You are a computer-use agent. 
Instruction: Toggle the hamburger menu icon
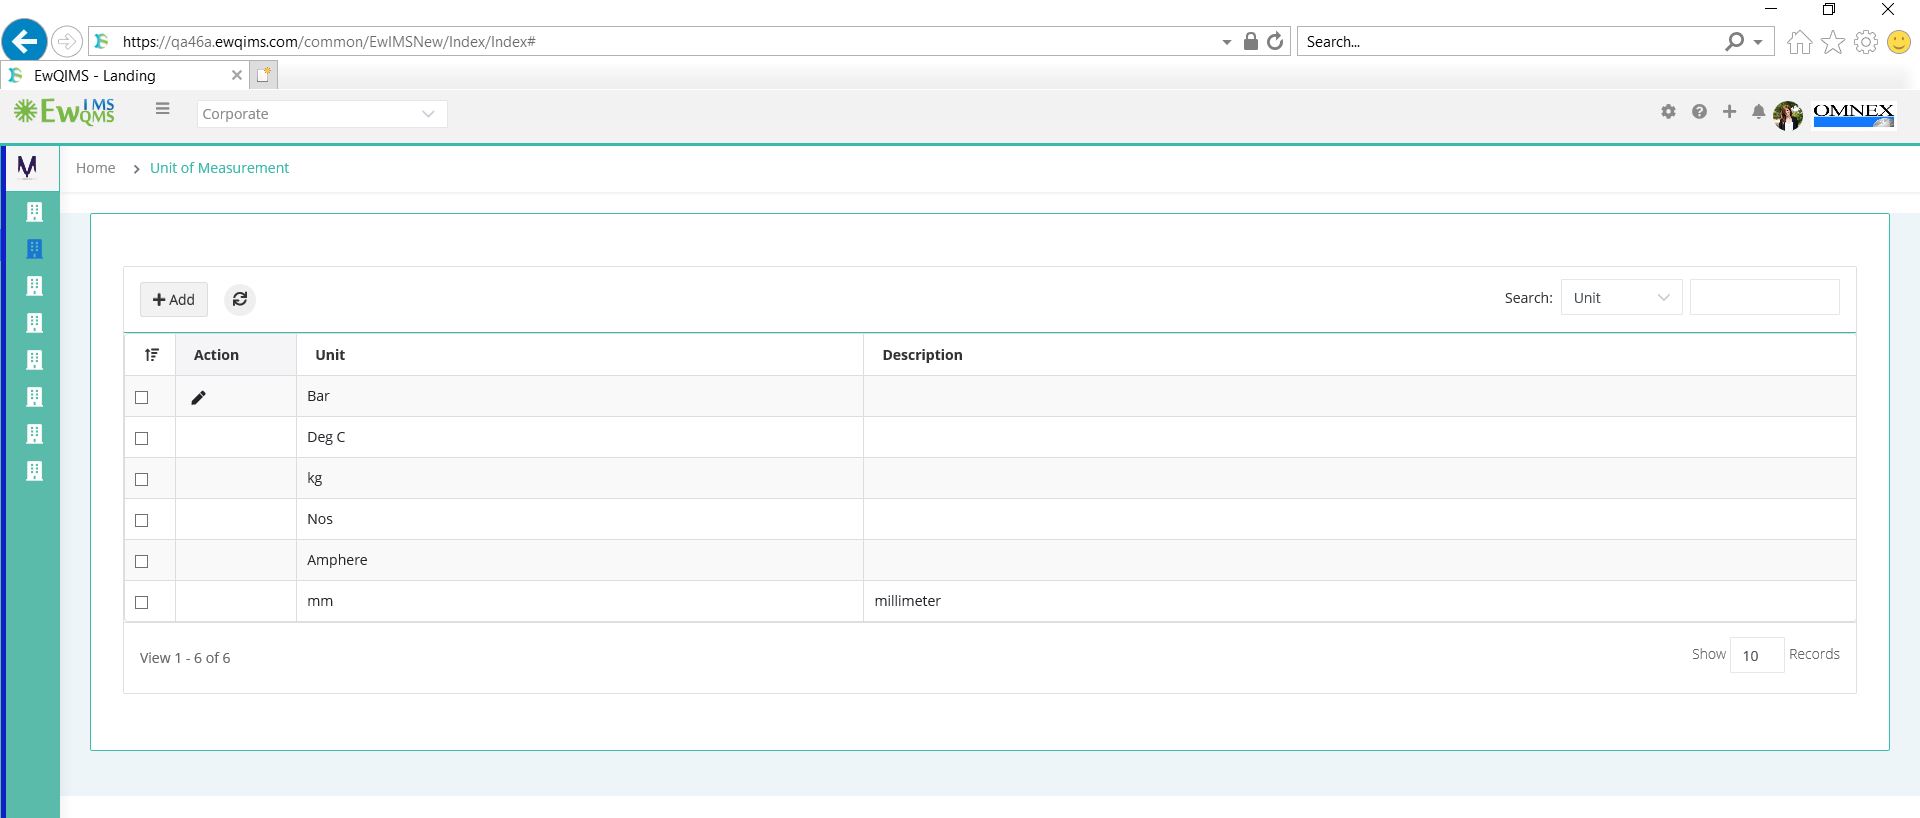point(162,109)
